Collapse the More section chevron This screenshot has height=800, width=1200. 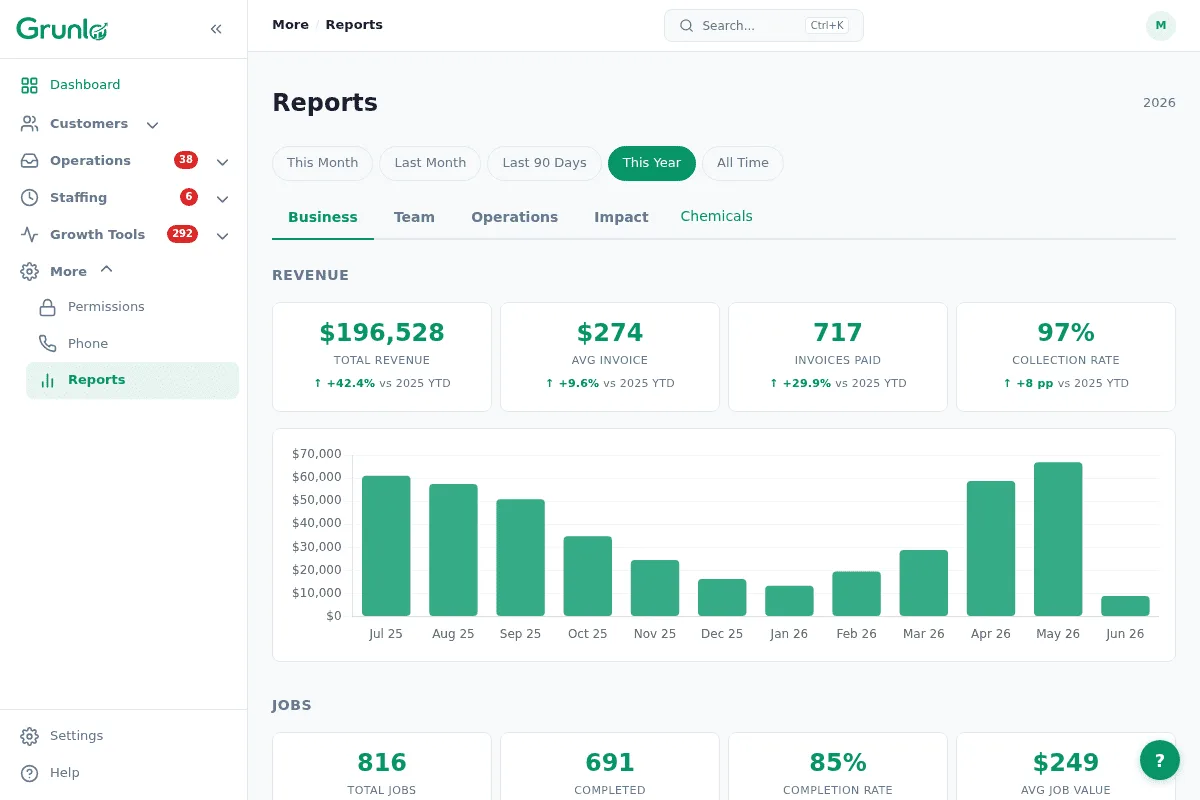point(107,269)
